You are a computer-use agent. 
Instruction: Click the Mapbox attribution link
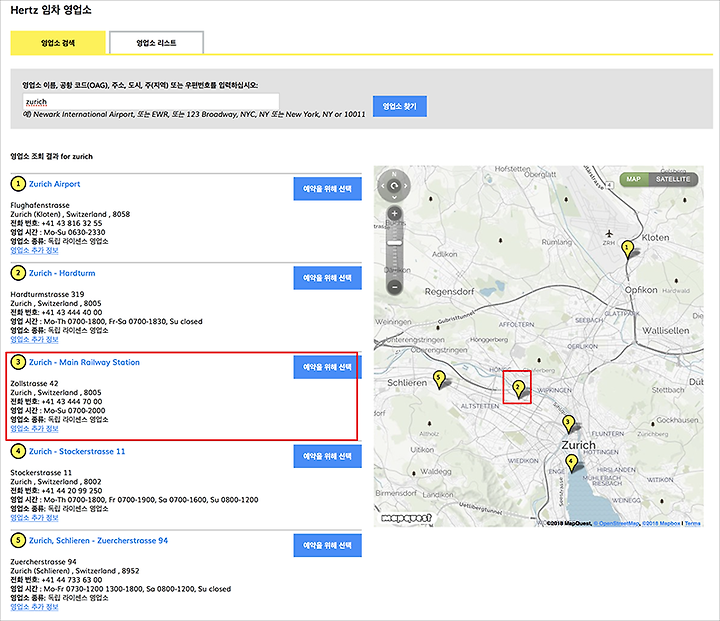[x=661, y=523]
